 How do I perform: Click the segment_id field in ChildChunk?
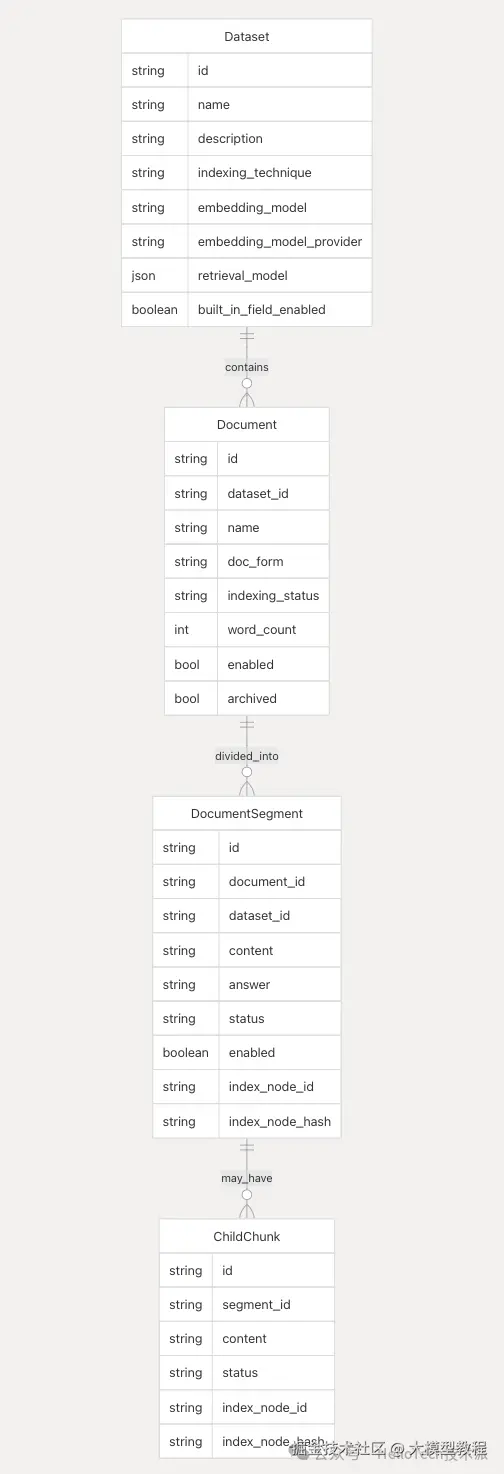coord(247,1304)
